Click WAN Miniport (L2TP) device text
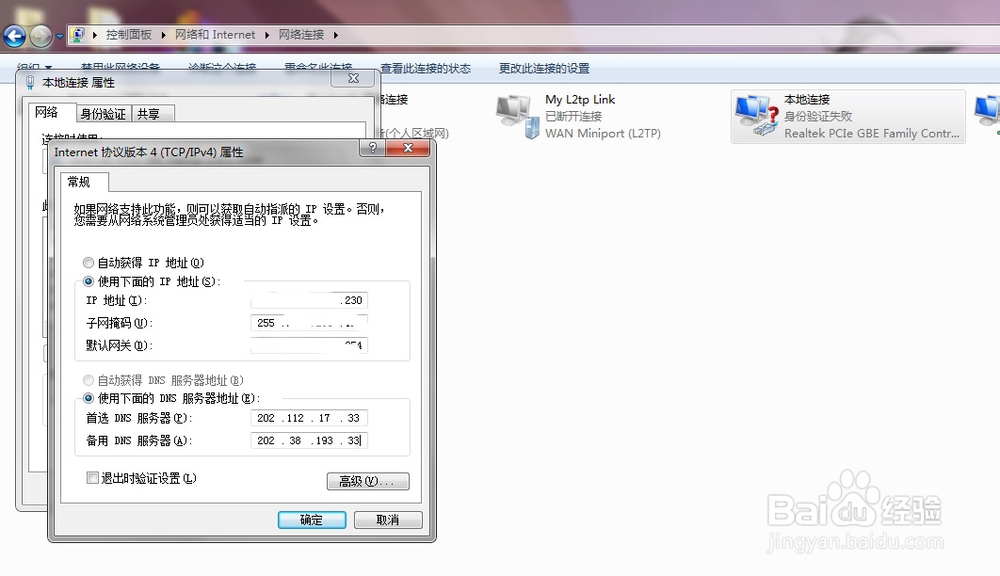The height and width of the screenshot is (576, 1000). [x=603, y=133]
